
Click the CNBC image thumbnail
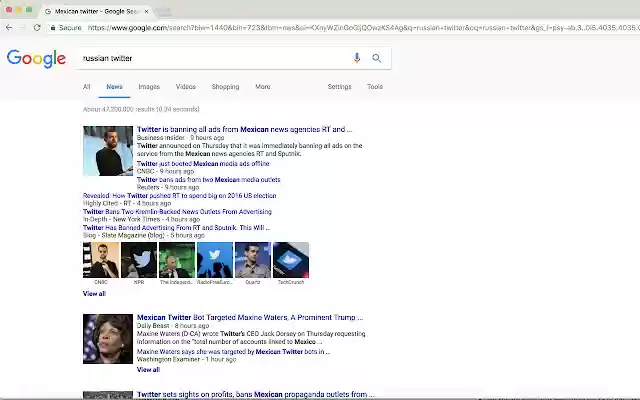[101, 260]
